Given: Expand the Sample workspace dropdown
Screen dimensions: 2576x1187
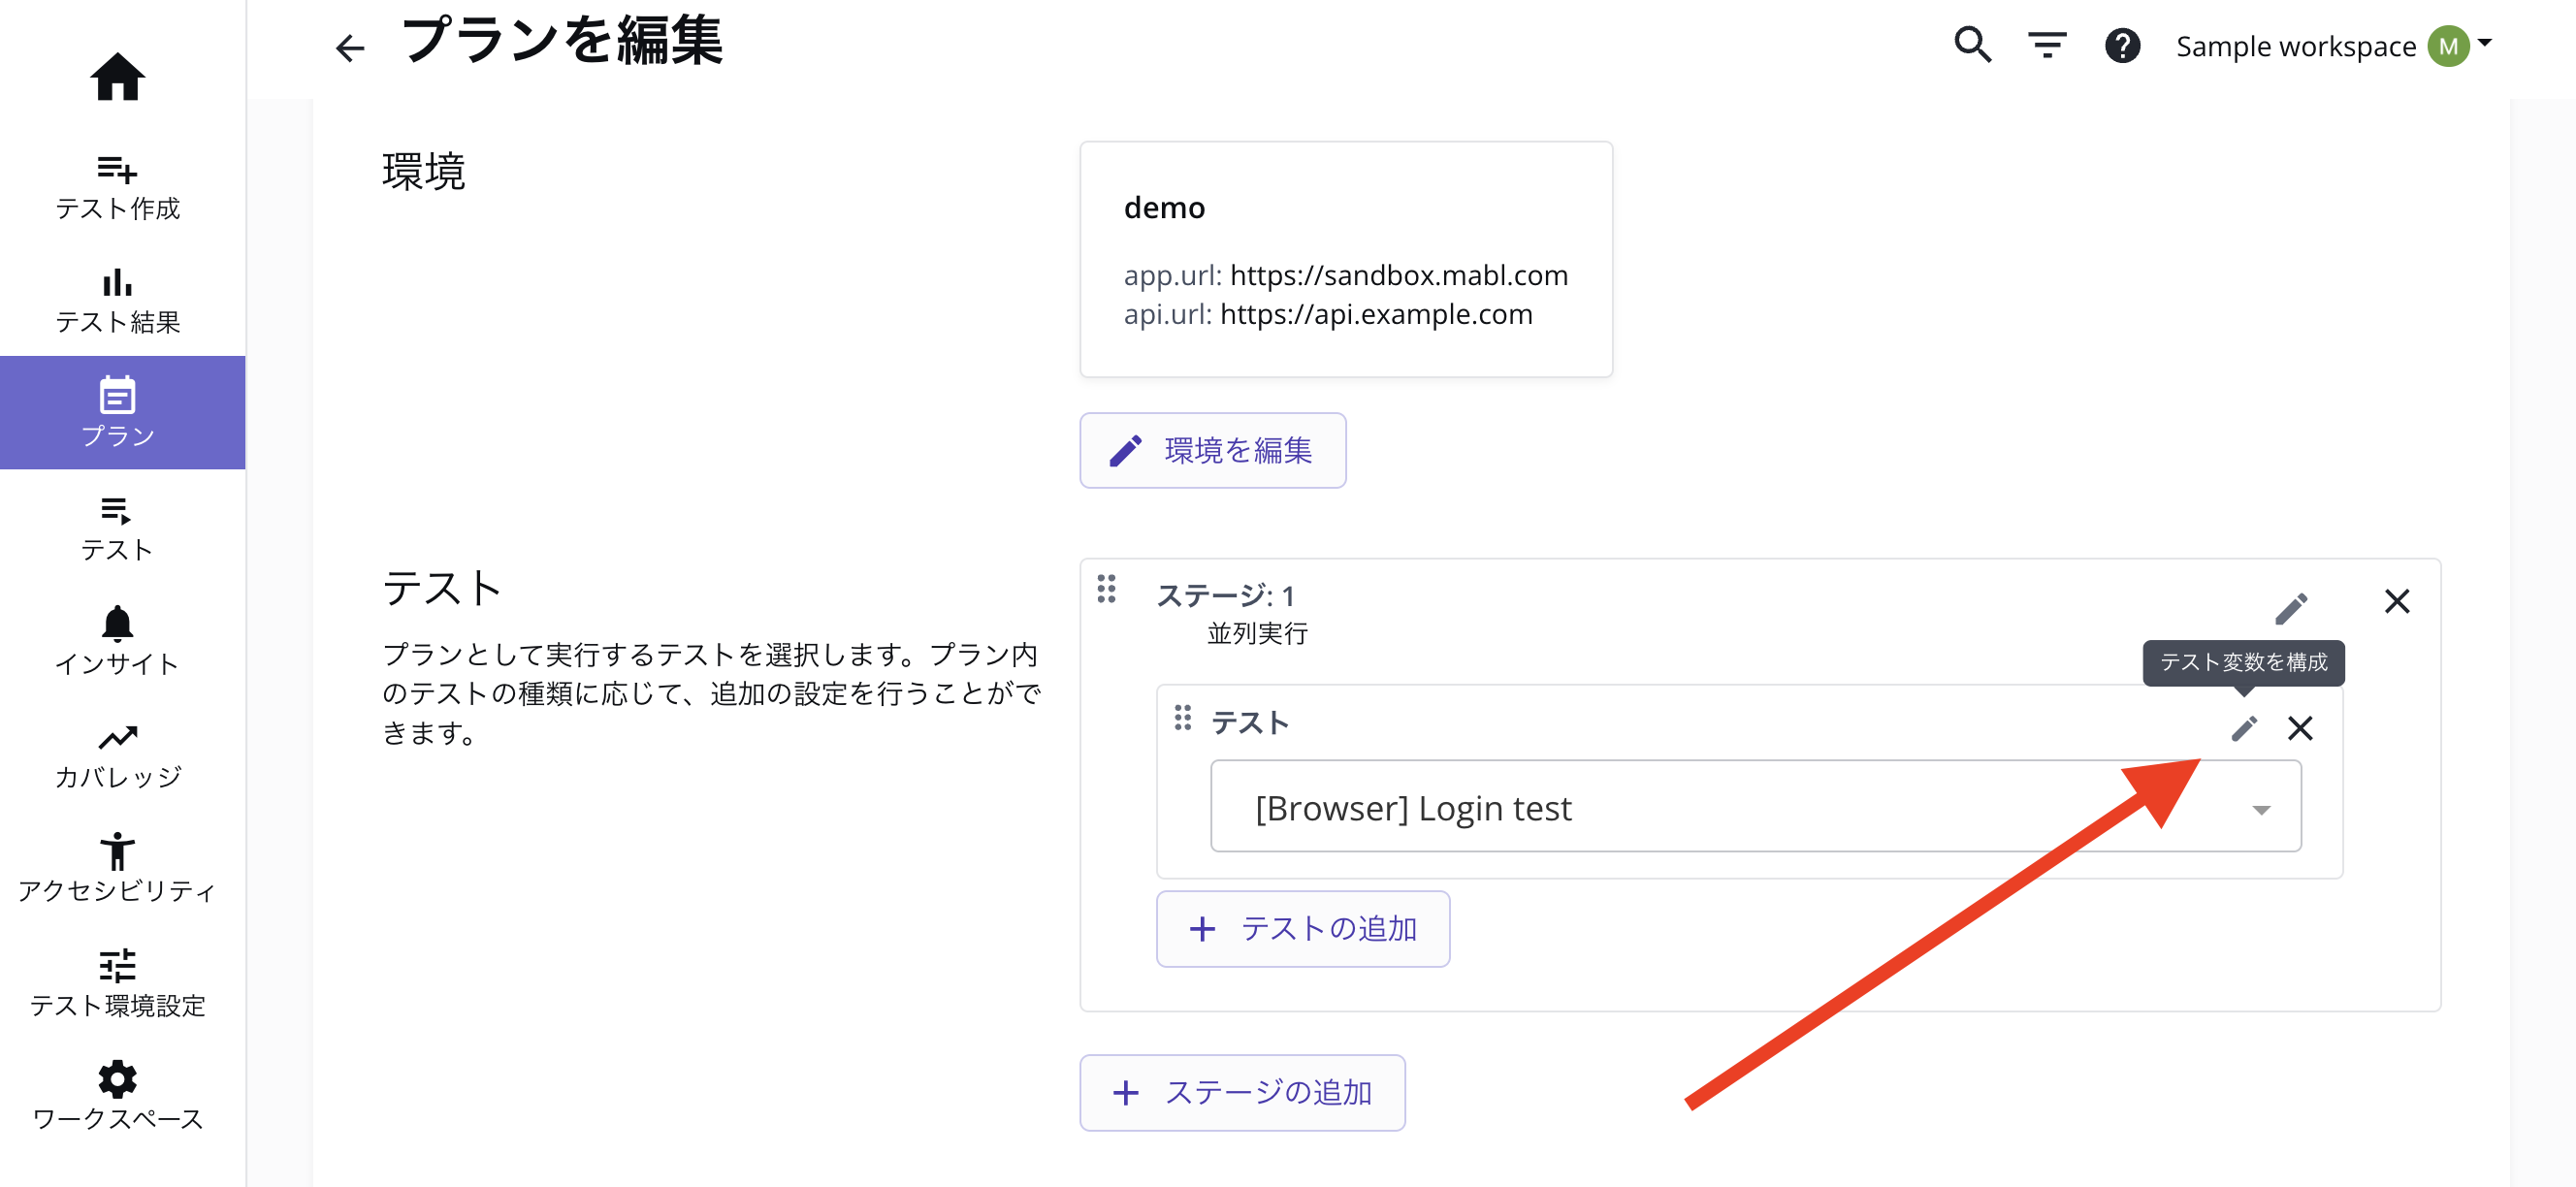Looking at the screenshot, I should pyautogui.click(x=2484, y=45).
